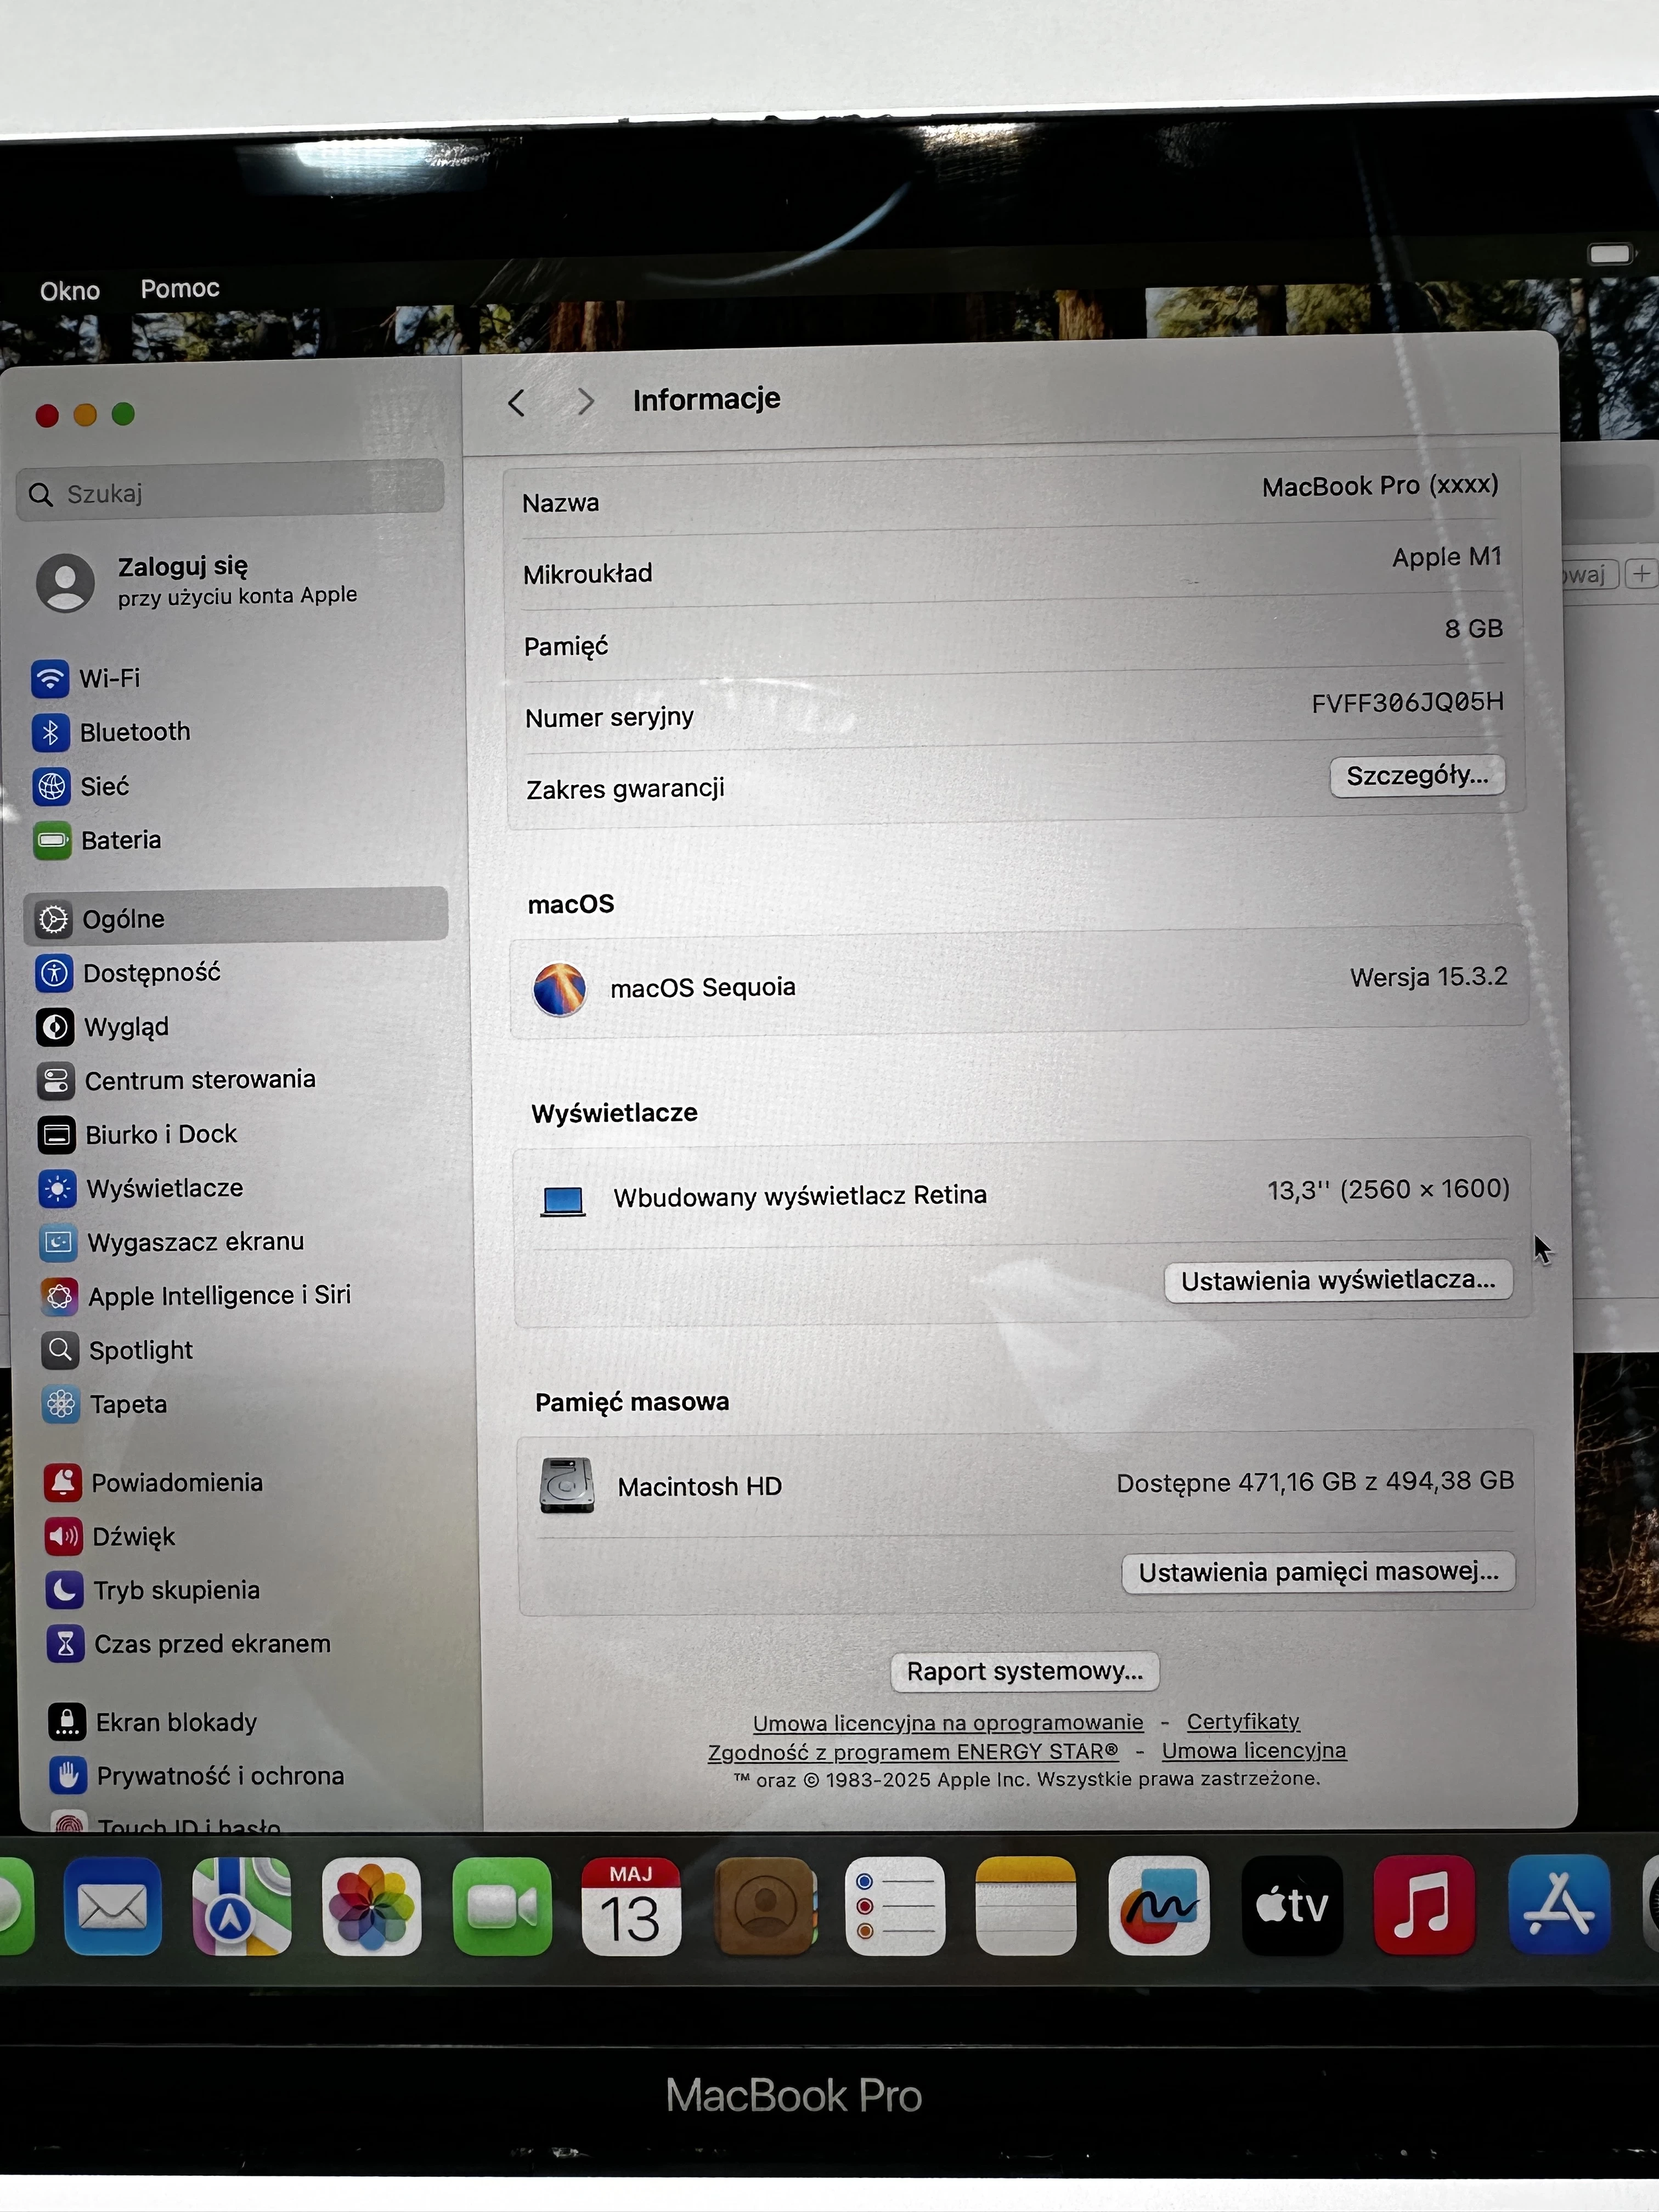Click plus button in background window
The image size is (1659, 2212).
coord(1641,574)
